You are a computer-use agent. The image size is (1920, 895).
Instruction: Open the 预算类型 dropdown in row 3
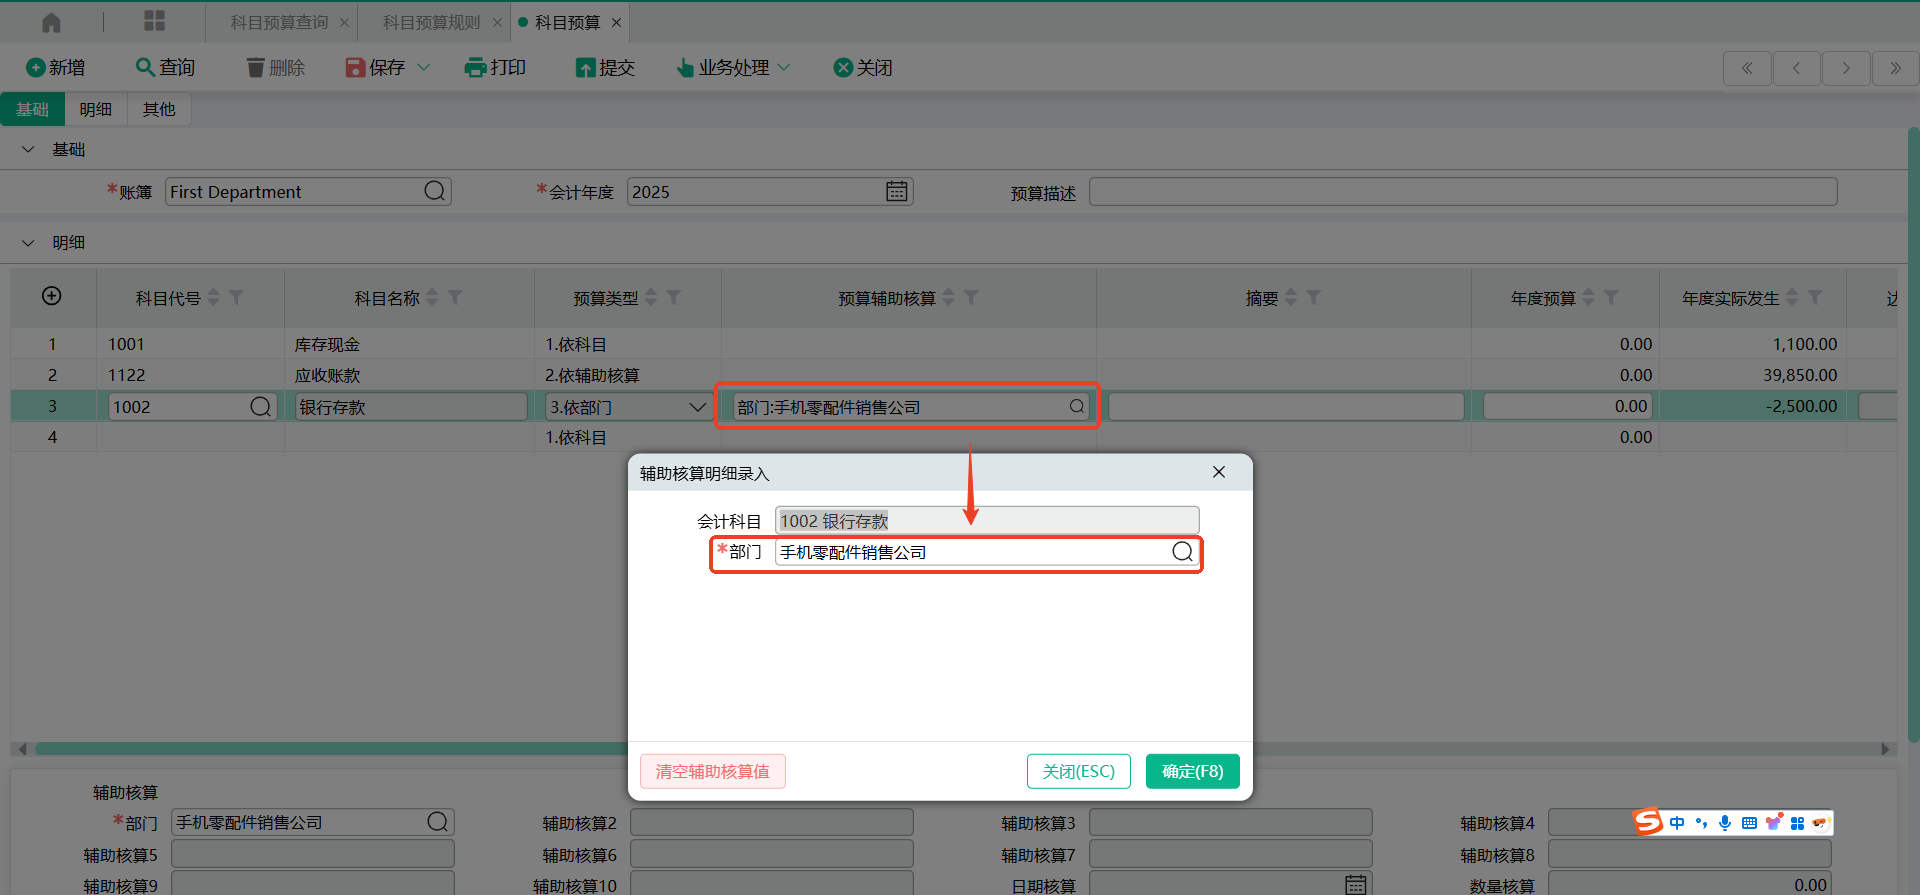pos(697,407)
